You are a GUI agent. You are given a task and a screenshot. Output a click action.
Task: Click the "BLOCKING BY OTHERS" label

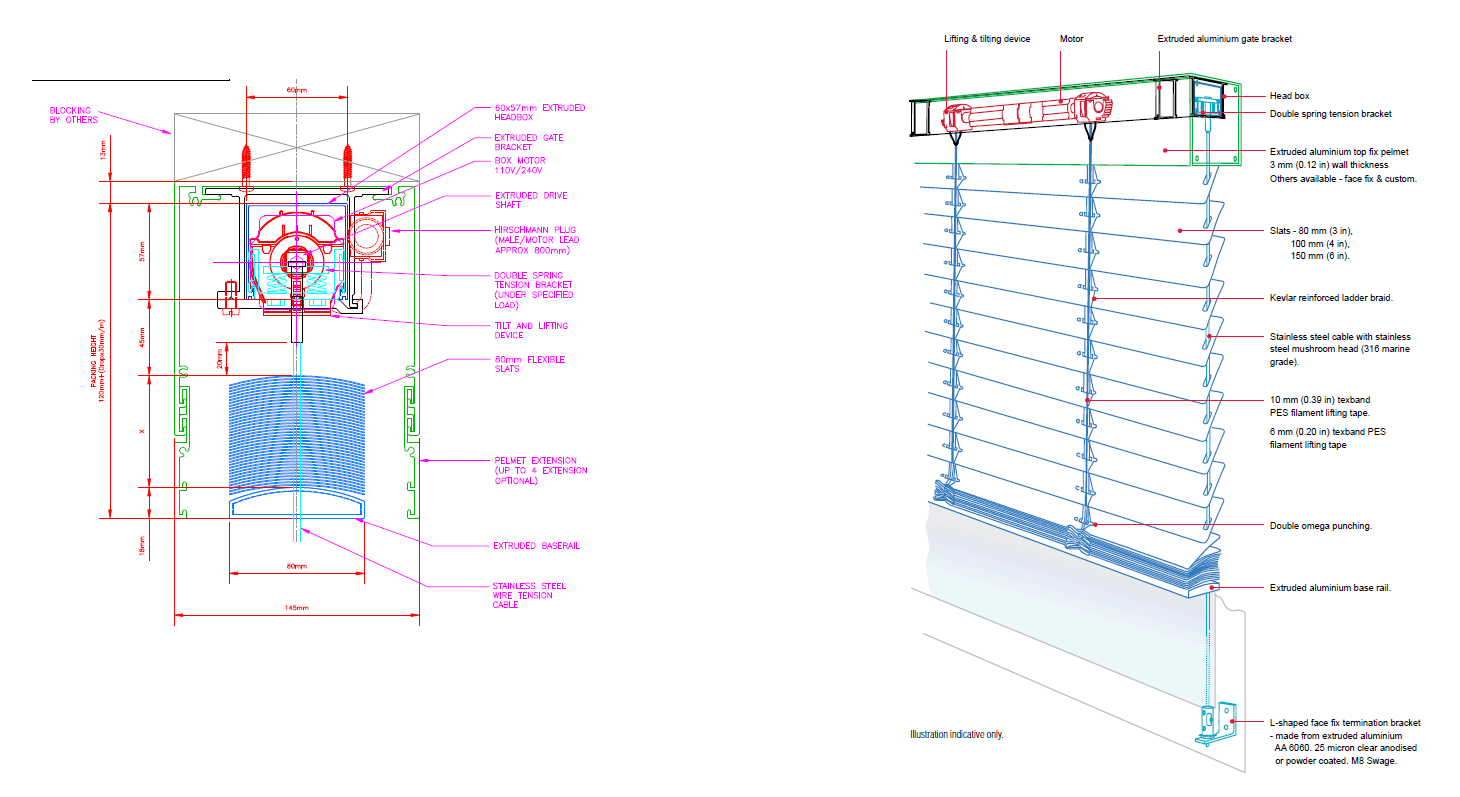point(74,115)
